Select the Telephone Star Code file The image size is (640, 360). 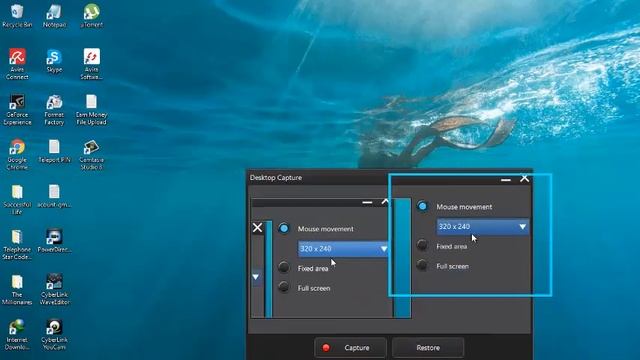click(x=17, y=244)
